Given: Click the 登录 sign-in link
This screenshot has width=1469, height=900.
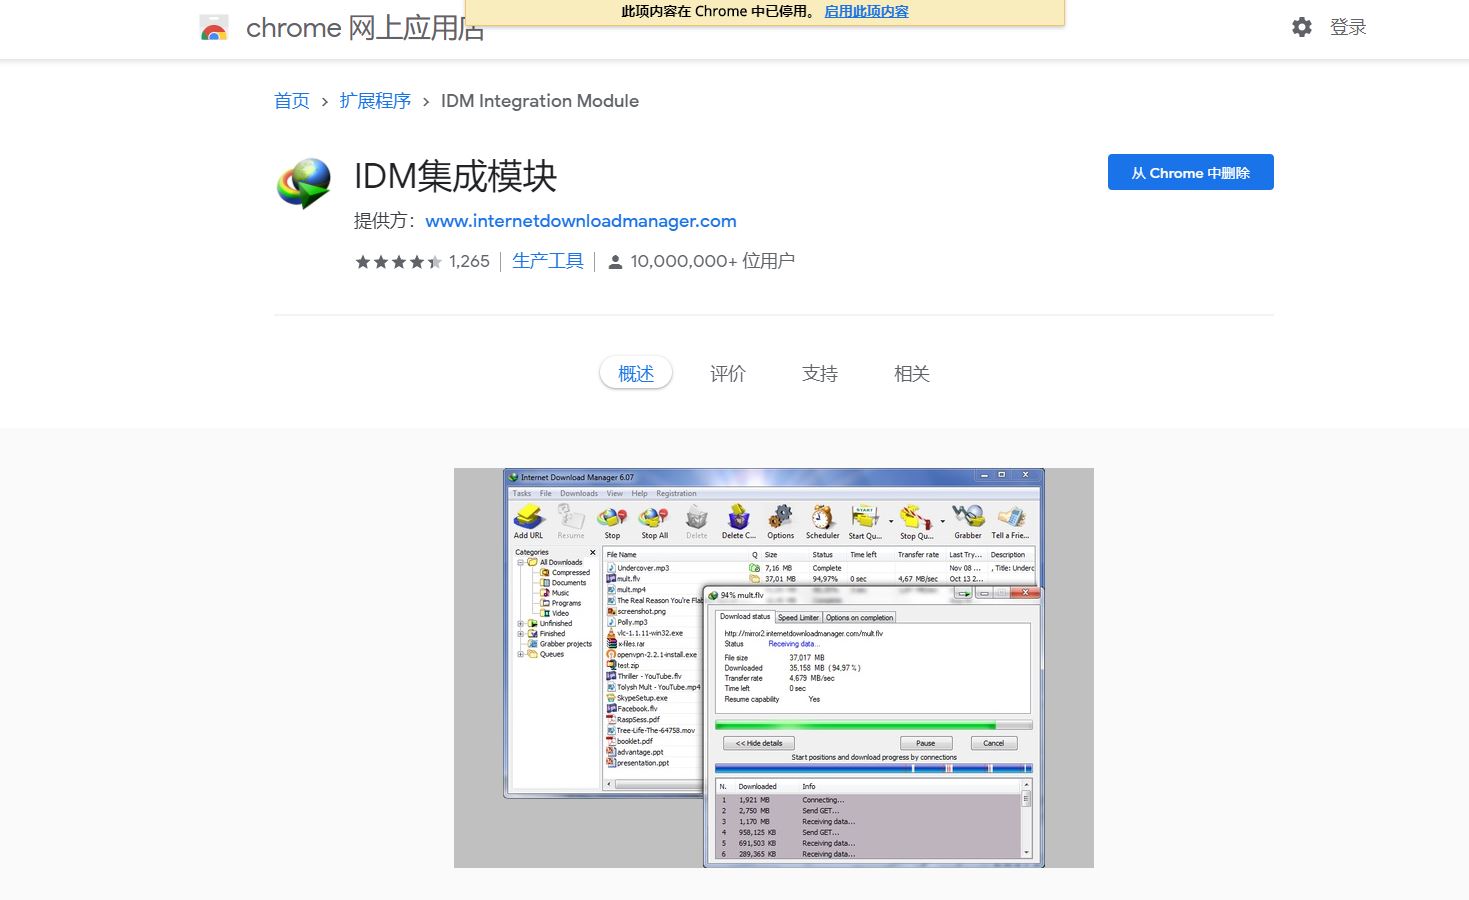Looking at the screenshot, I should [x=1348, y=28].
